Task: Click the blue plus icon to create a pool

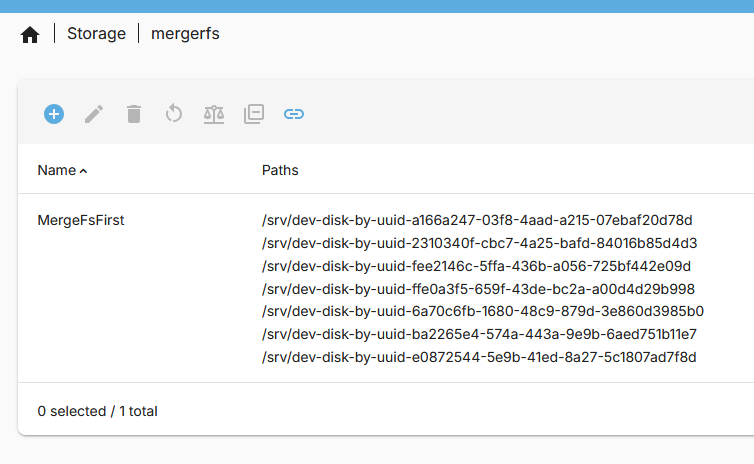Action: click(x=54, y=114)
